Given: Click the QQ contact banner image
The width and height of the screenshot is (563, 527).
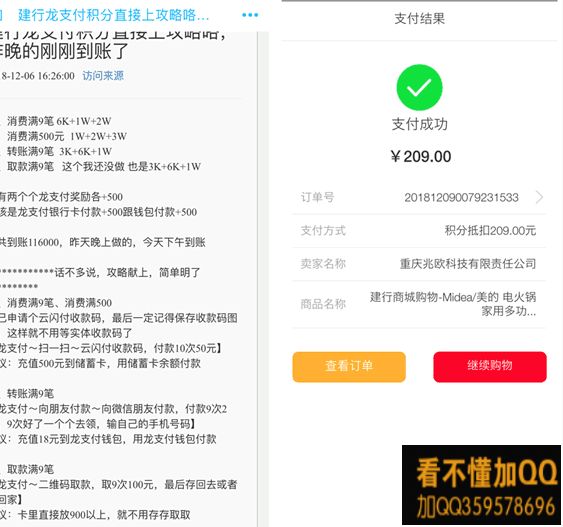Looking at the screenshot, I should (x=481, y=485).
